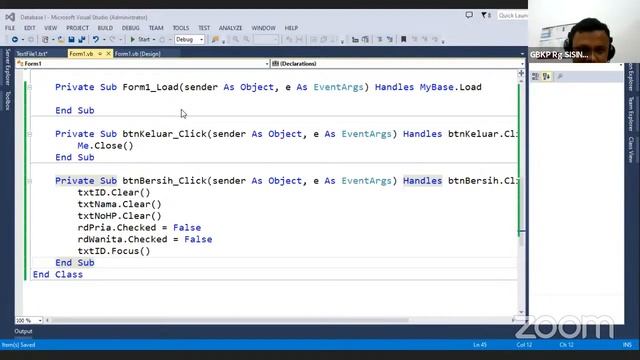Click the Navigate Backward toolbar icon
640x360 pixels.
[x=15, y=40]
